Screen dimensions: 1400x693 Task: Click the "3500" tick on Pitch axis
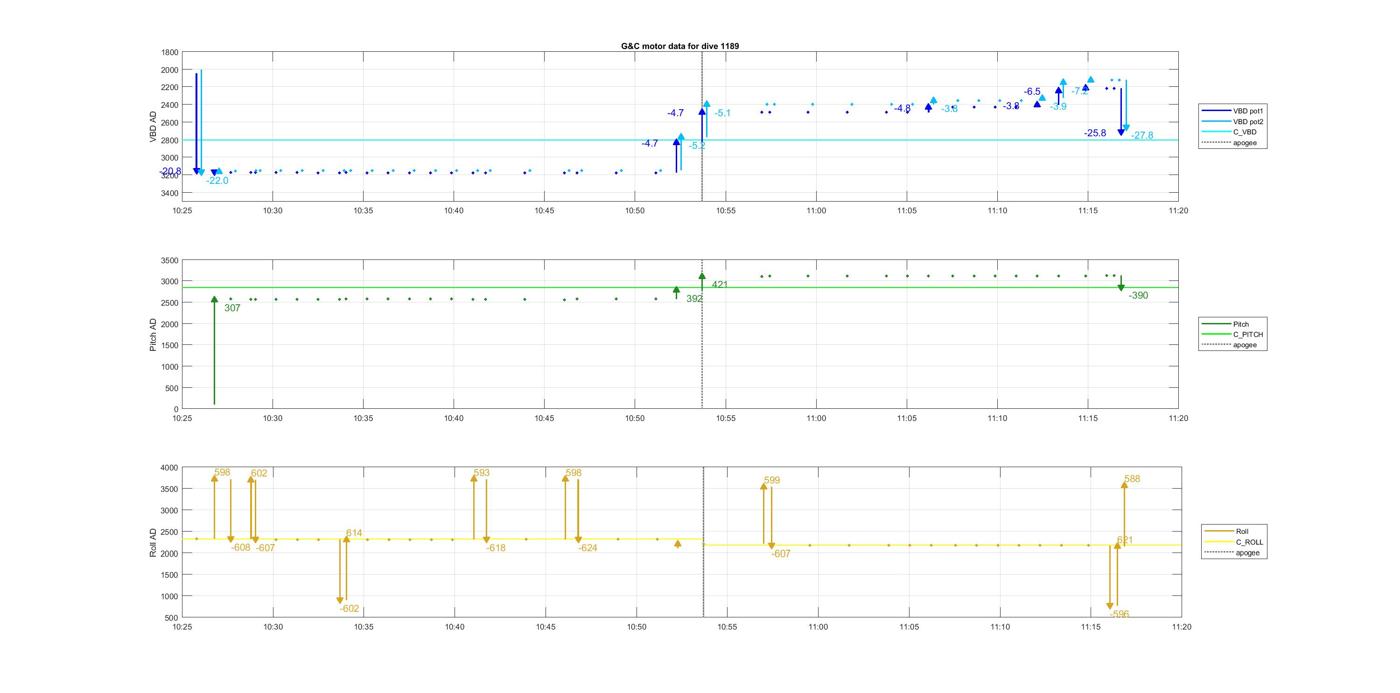tap(169, 260)
